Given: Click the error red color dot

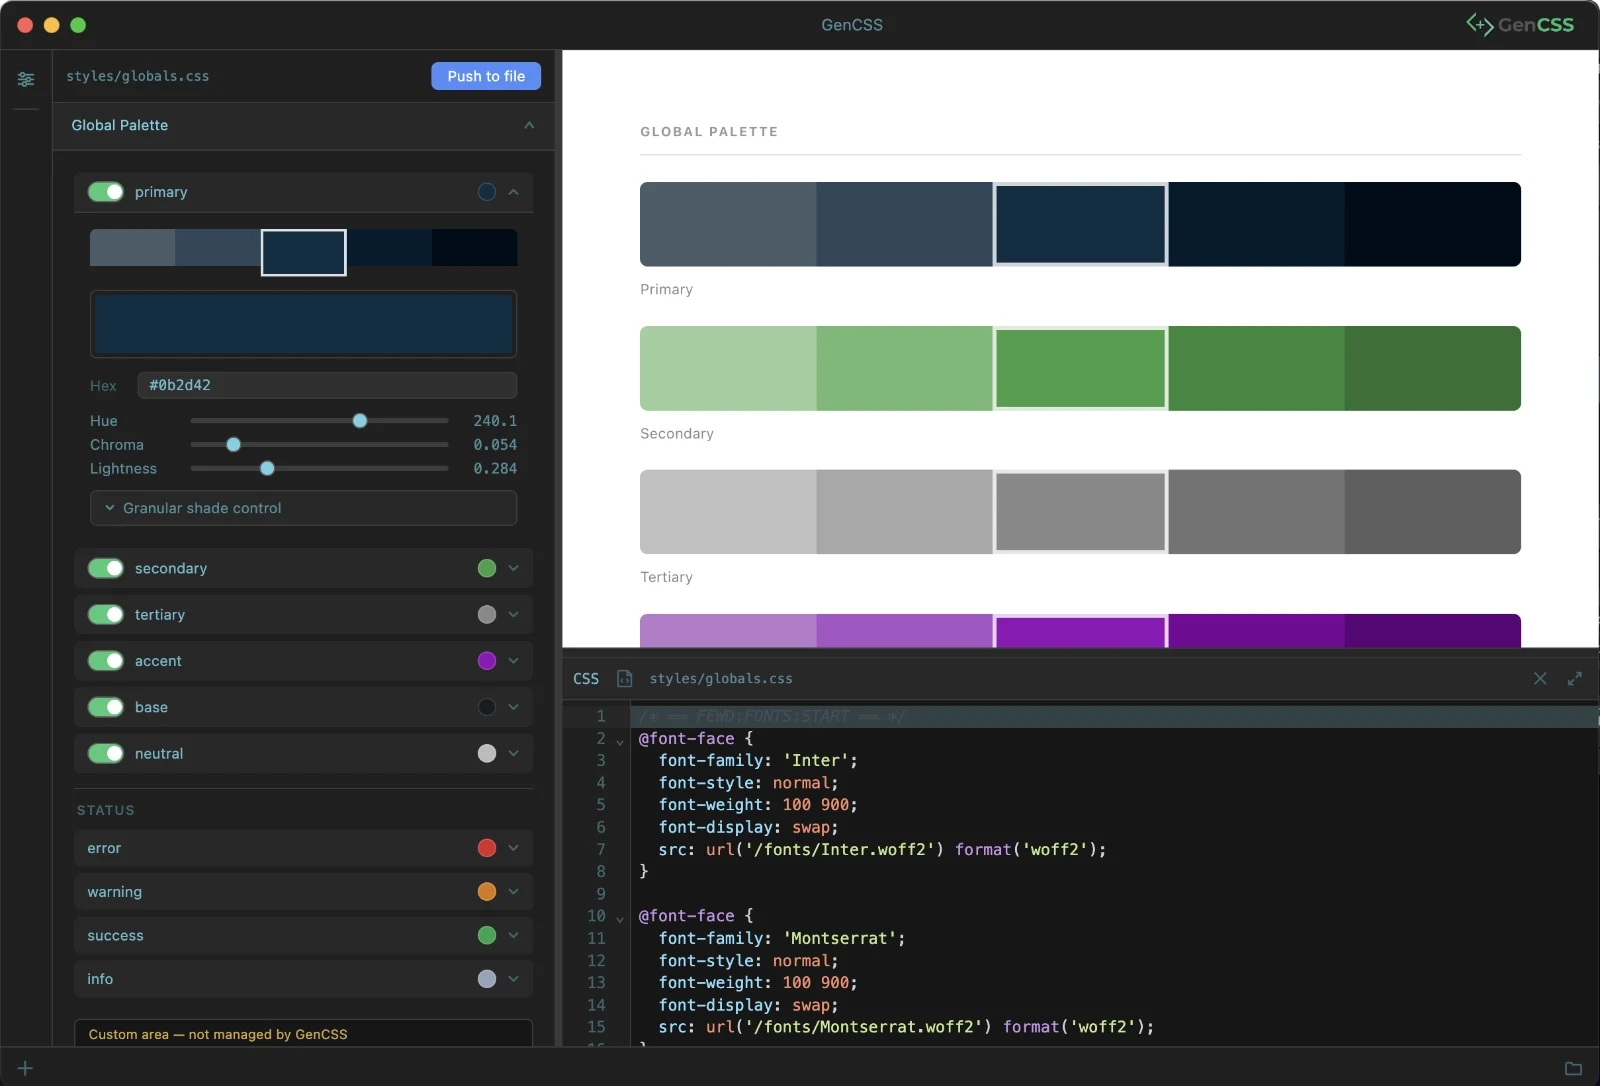Looking at the screenshot, I should 487,848.
